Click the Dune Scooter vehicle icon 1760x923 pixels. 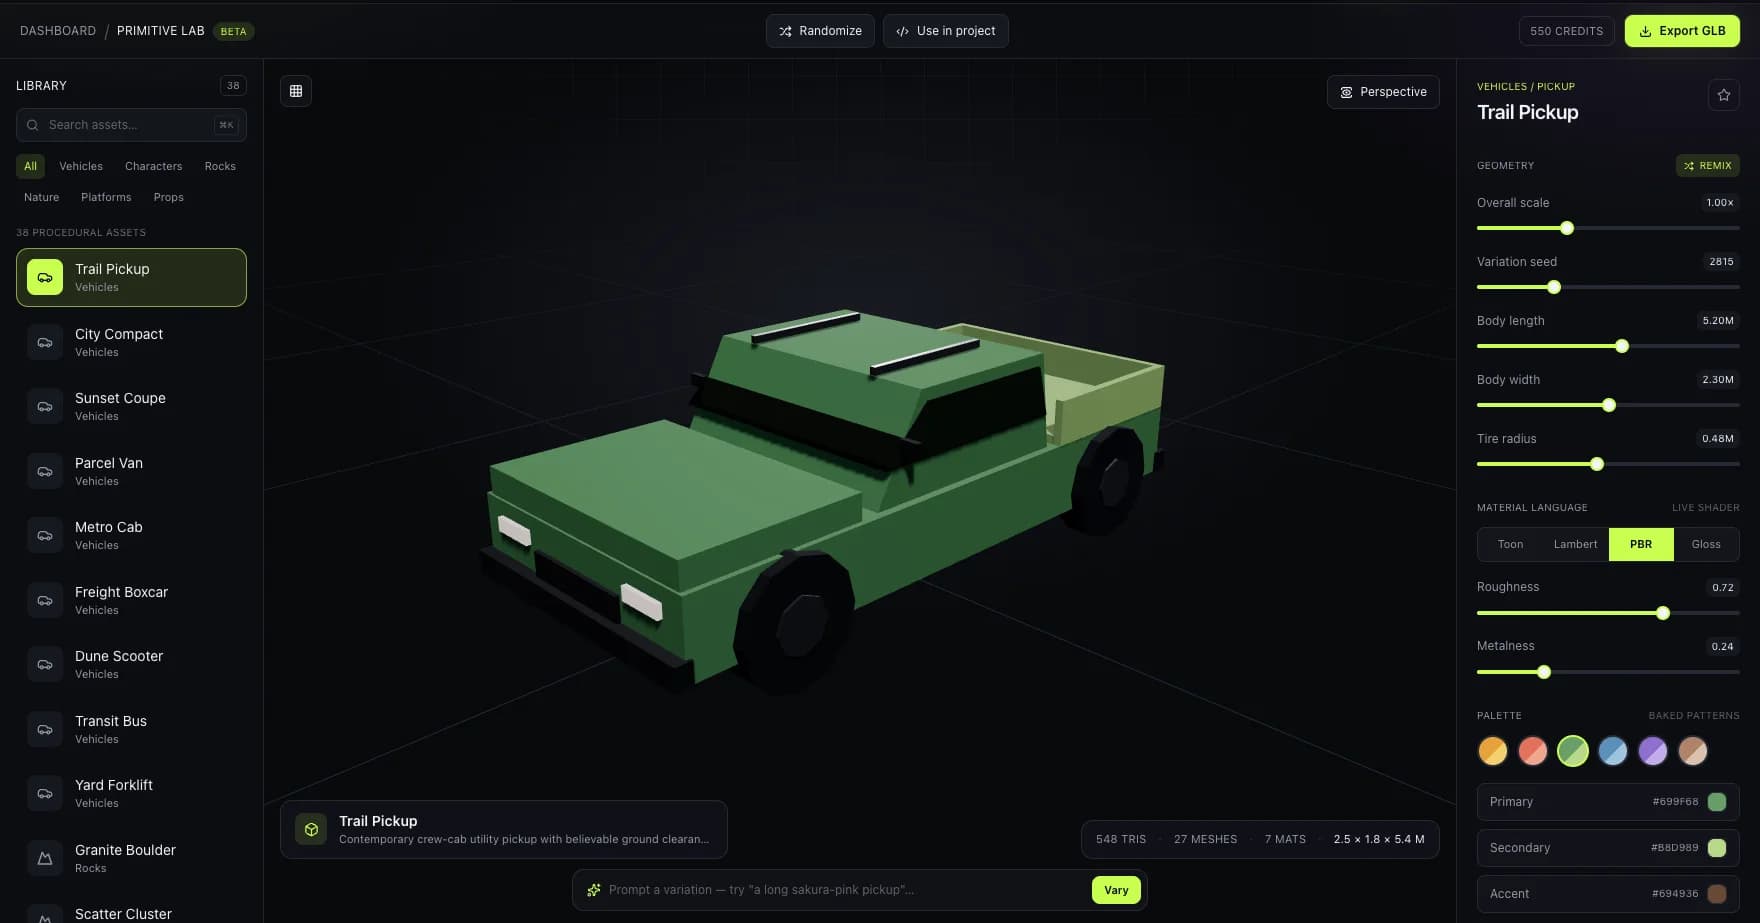click(x=45, y=664)
